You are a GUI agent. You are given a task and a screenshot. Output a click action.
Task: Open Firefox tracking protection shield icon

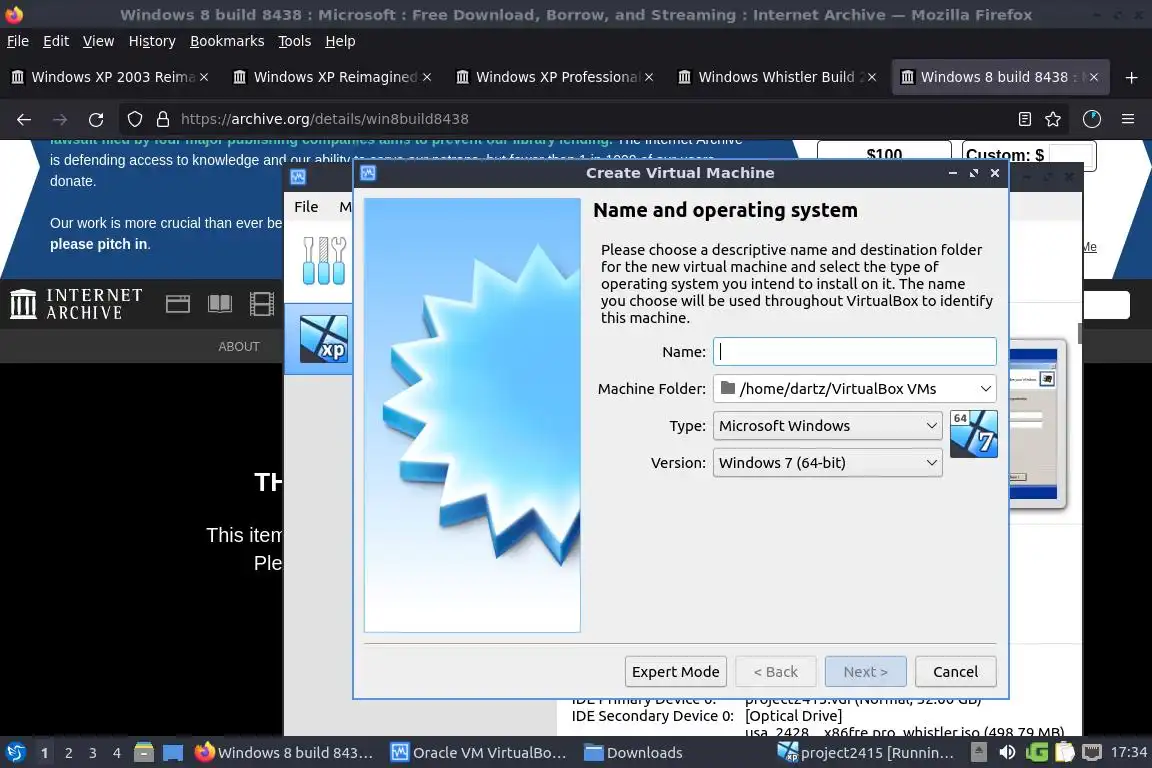pyautogui.click(x=135, y=119)
